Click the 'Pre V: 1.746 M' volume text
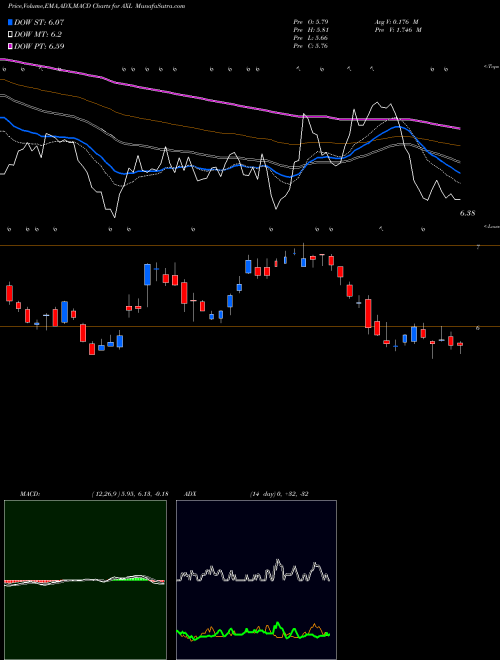Screen dimensions: 500x660 tap(397, 30)
